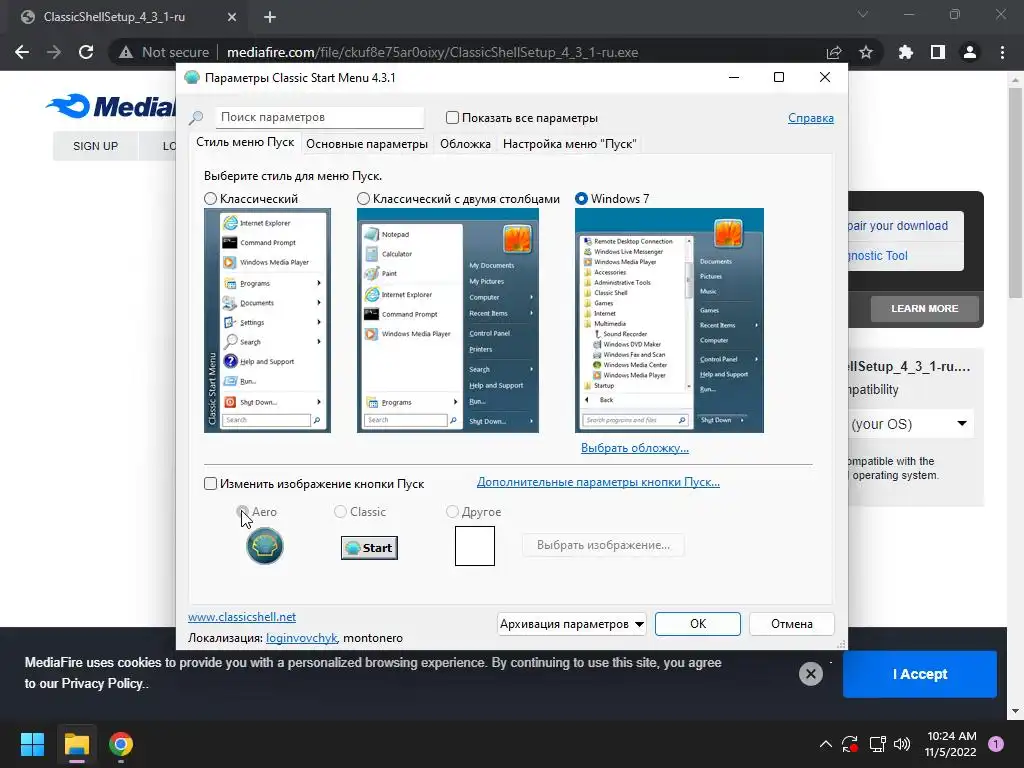This screenshot has width=1024, height=768.
Task: Visit www.classicshell.net link
Action: [242, 616]
